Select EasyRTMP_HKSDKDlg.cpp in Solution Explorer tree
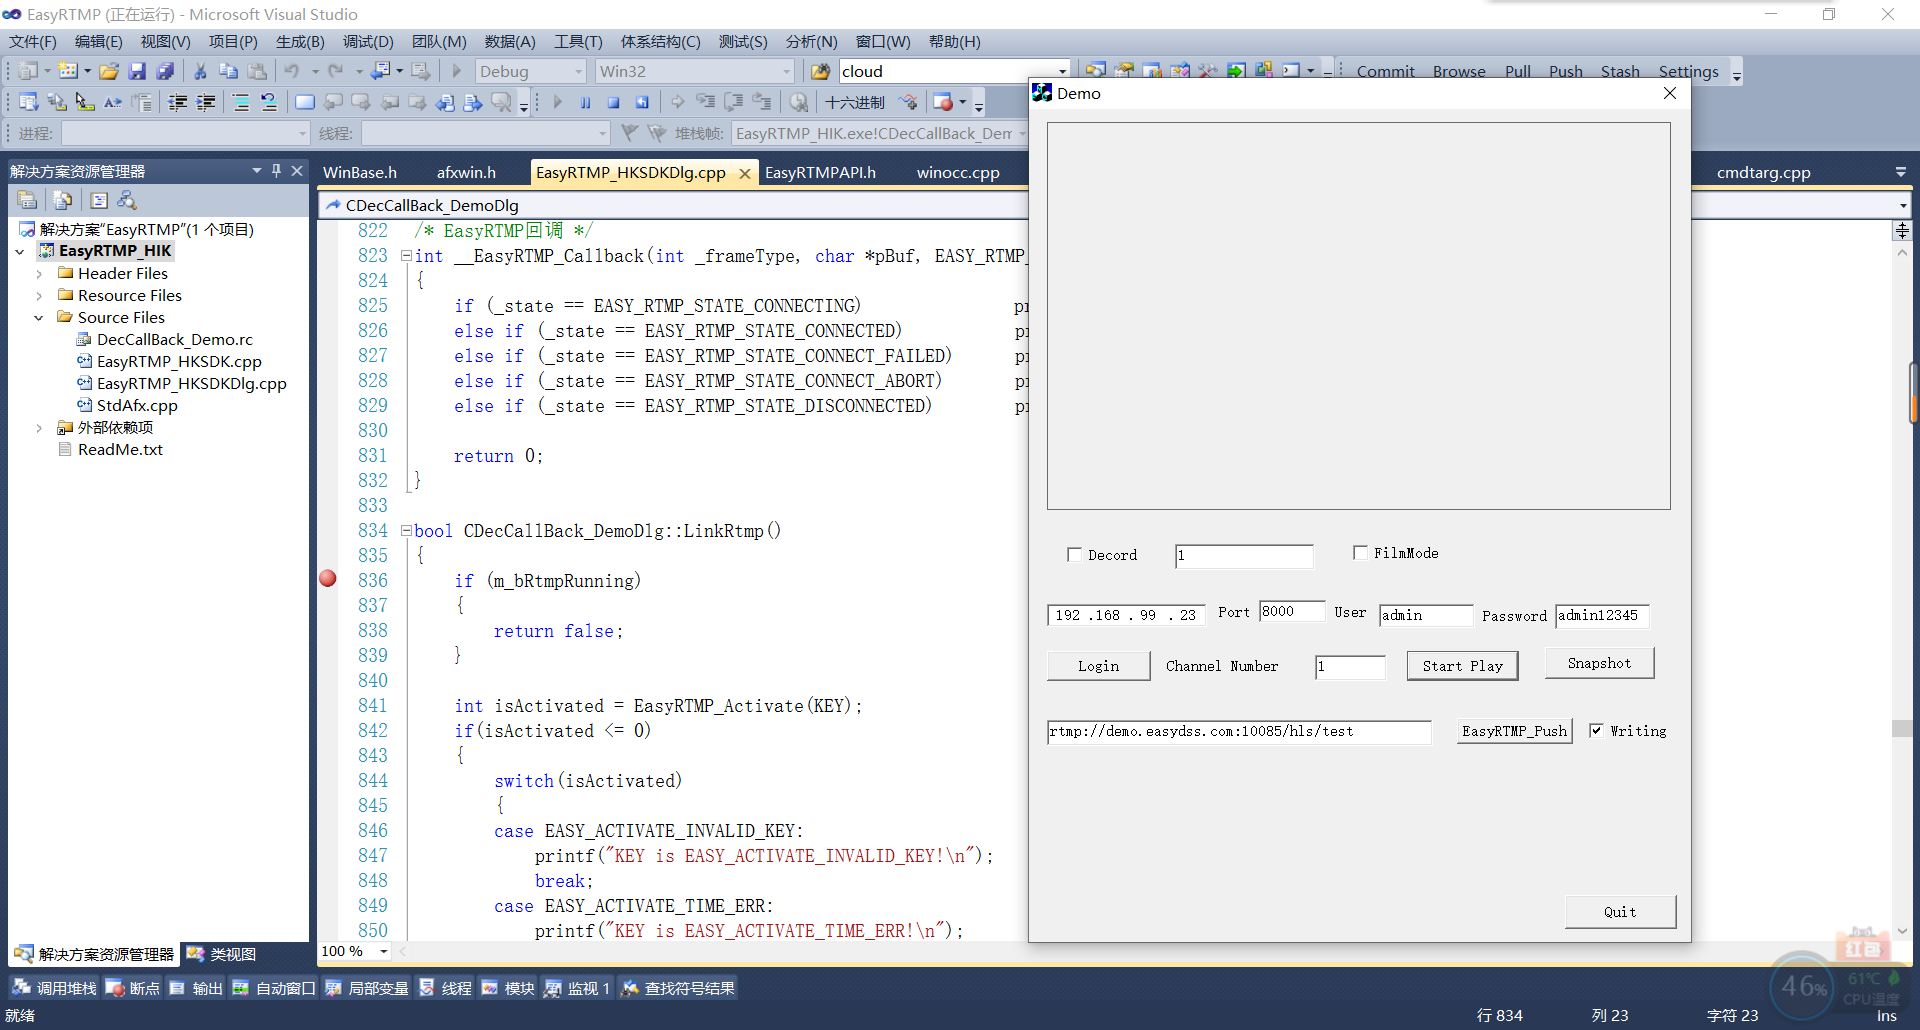1920x1030 pixels. (x=191, y=384)
